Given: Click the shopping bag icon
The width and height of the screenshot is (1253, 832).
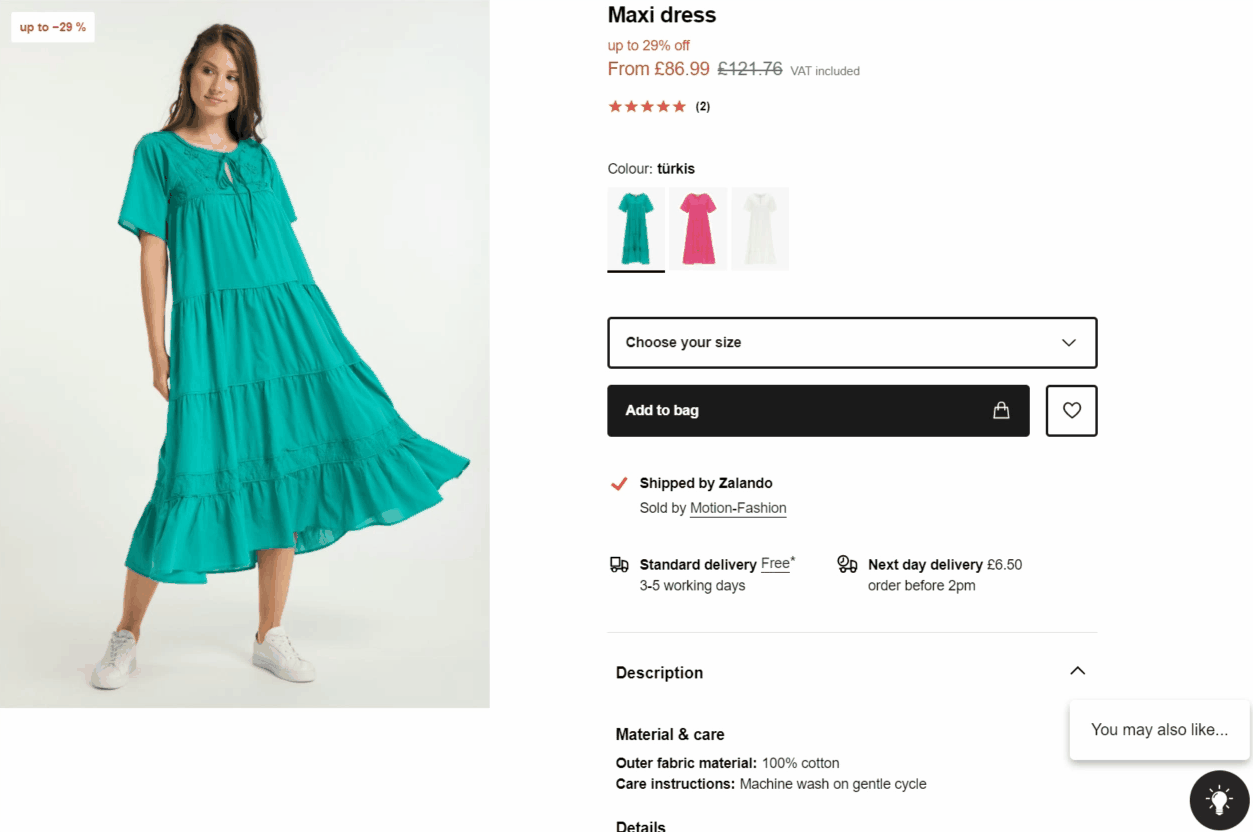Looking at the screenshot, I should tap(1000, 410).
